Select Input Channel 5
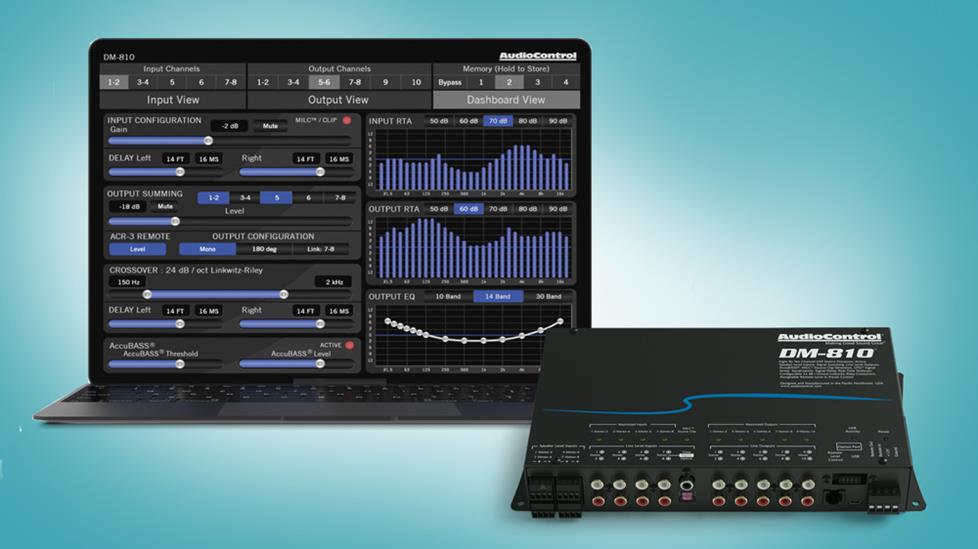The height and width of the screenshot is (549, 978). pyautogui.click(x=172, y=82)
